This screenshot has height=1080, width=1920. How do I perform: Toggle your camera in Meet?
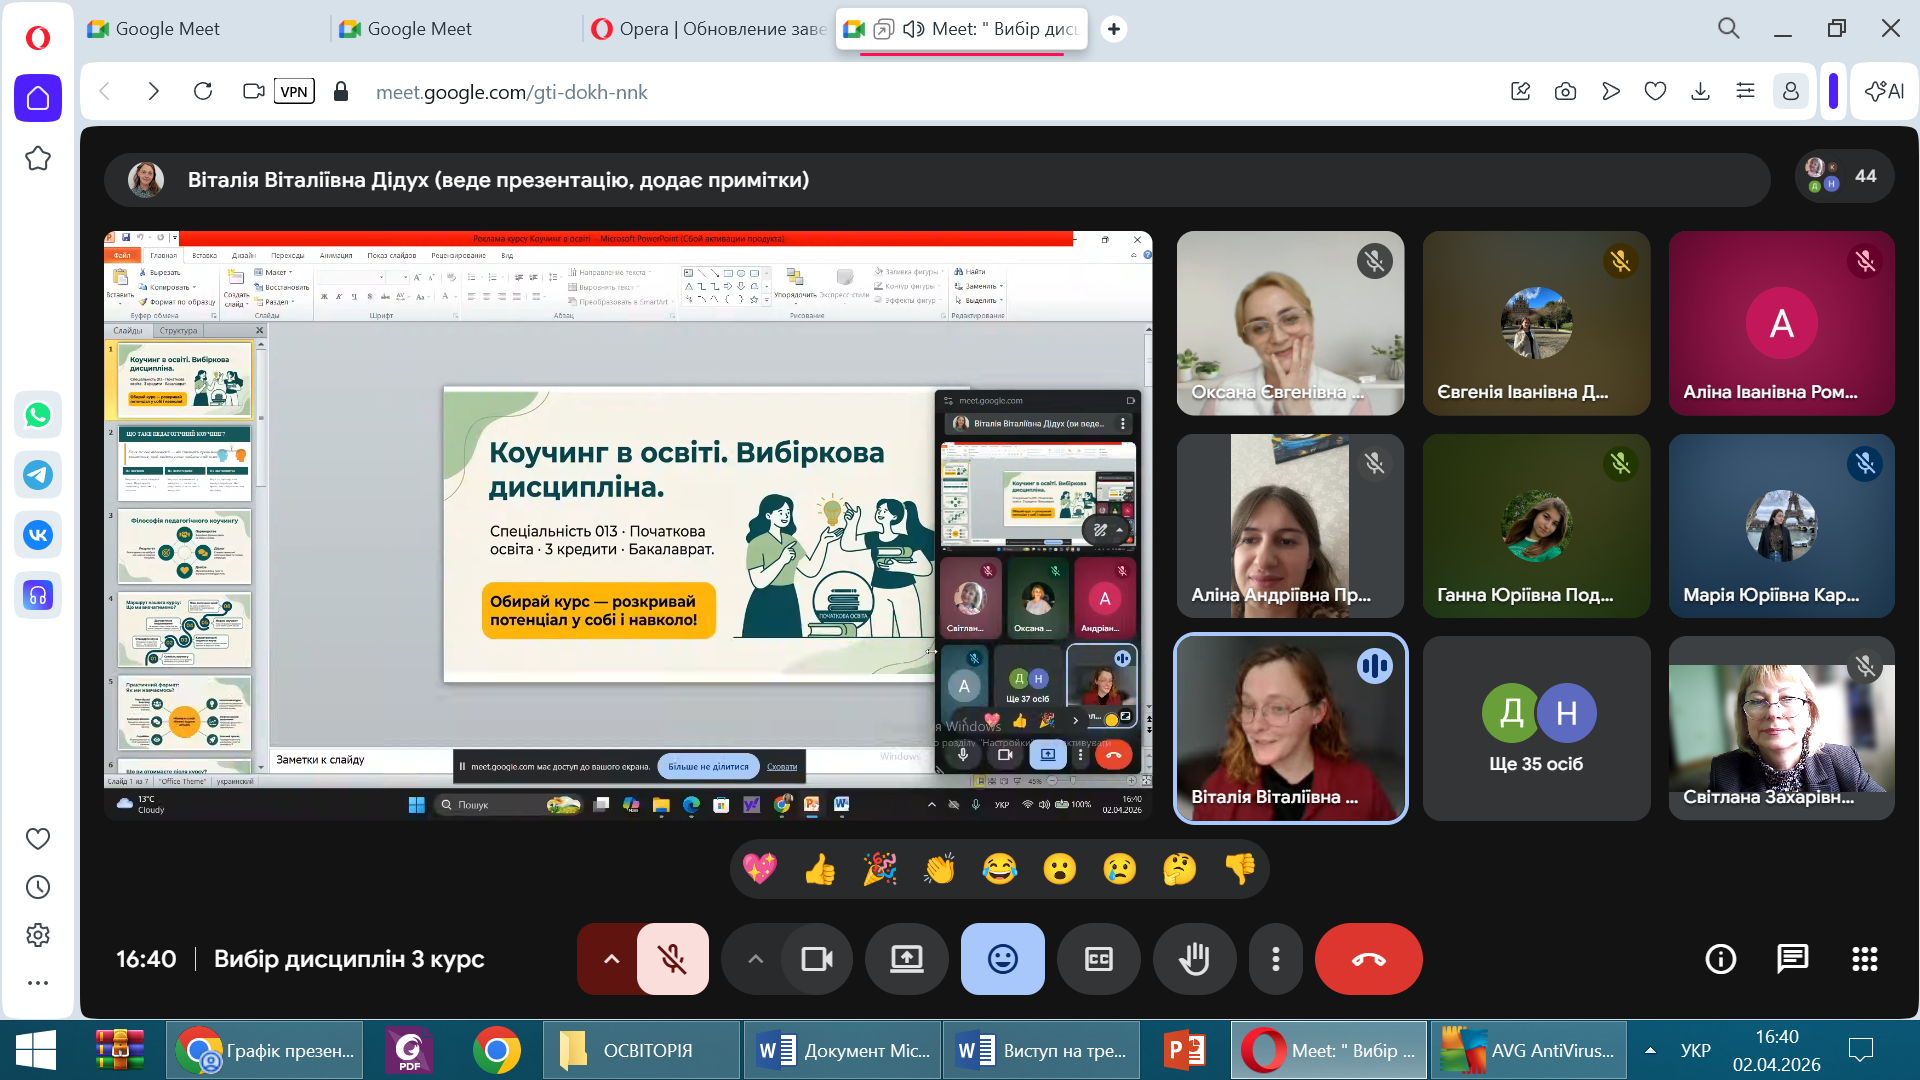point(817,959)
